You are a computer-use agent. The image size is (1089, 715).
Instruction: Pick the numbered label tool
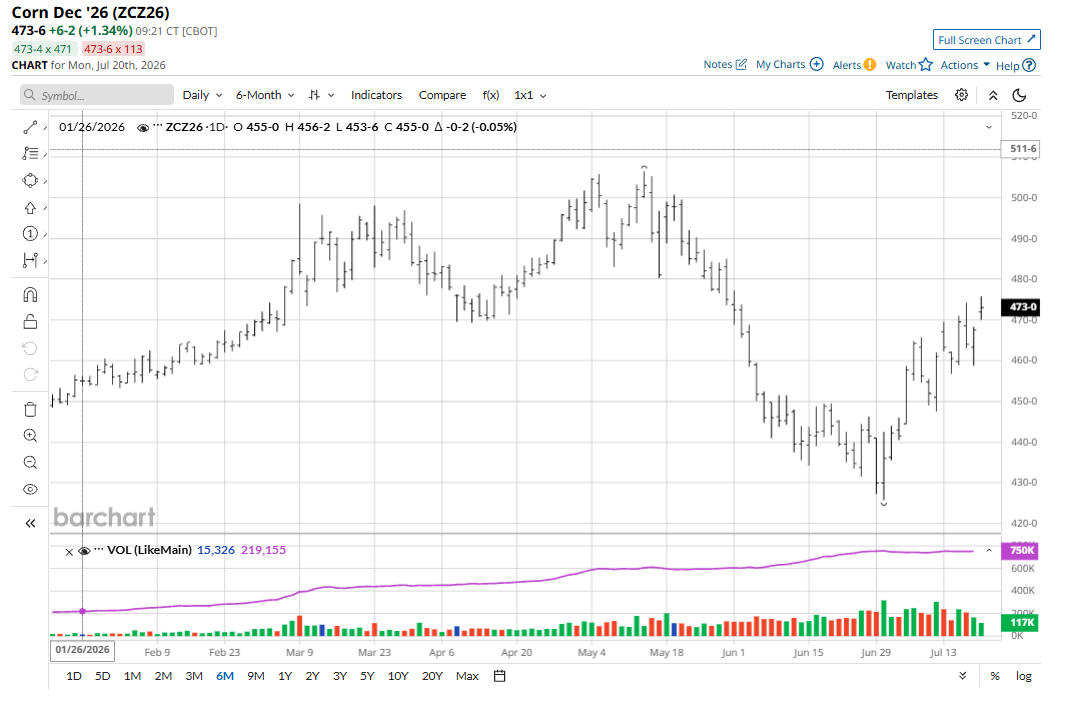pyautogui.click(x=30, y=234)
